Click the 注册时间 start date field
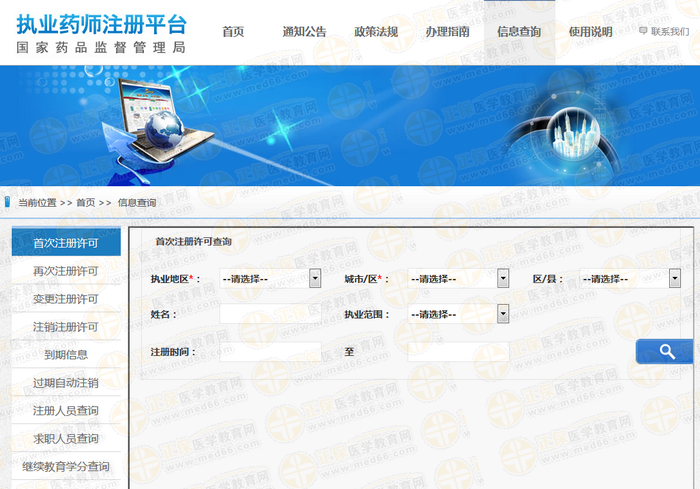Image resolution: width=700 pixels, height=489 pixels. tap(270, 352)
